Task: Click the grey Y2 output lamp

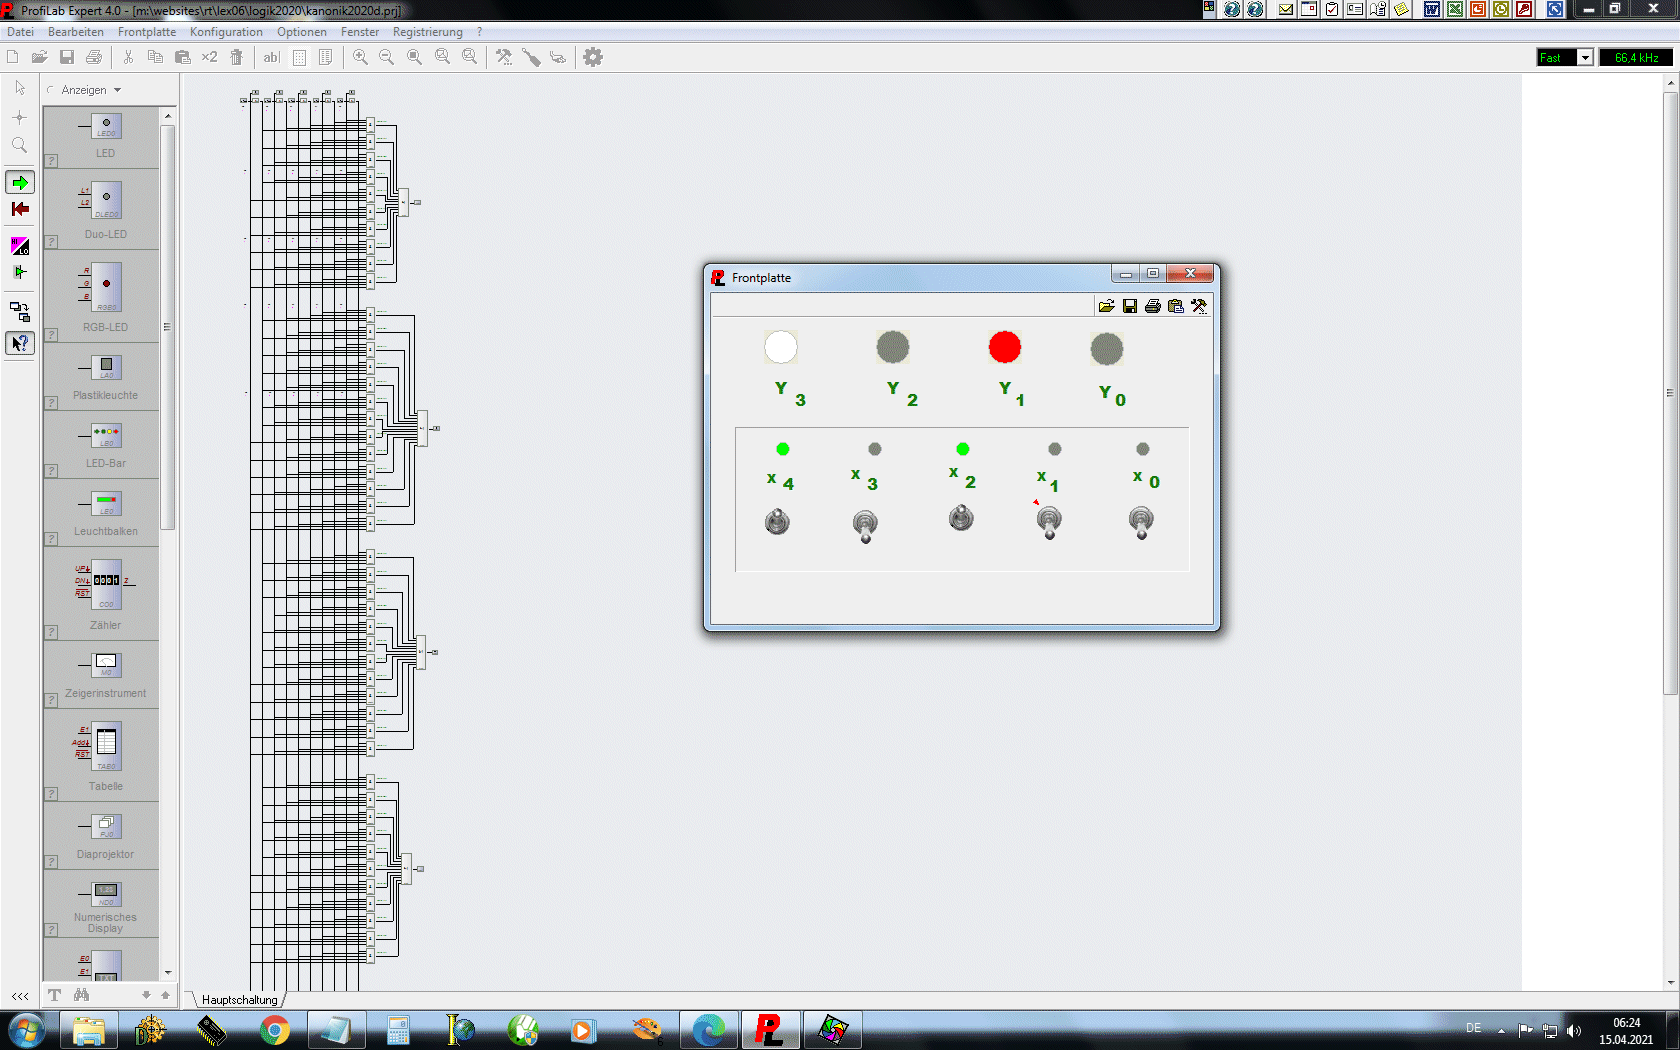Action: tap(893, 347)
